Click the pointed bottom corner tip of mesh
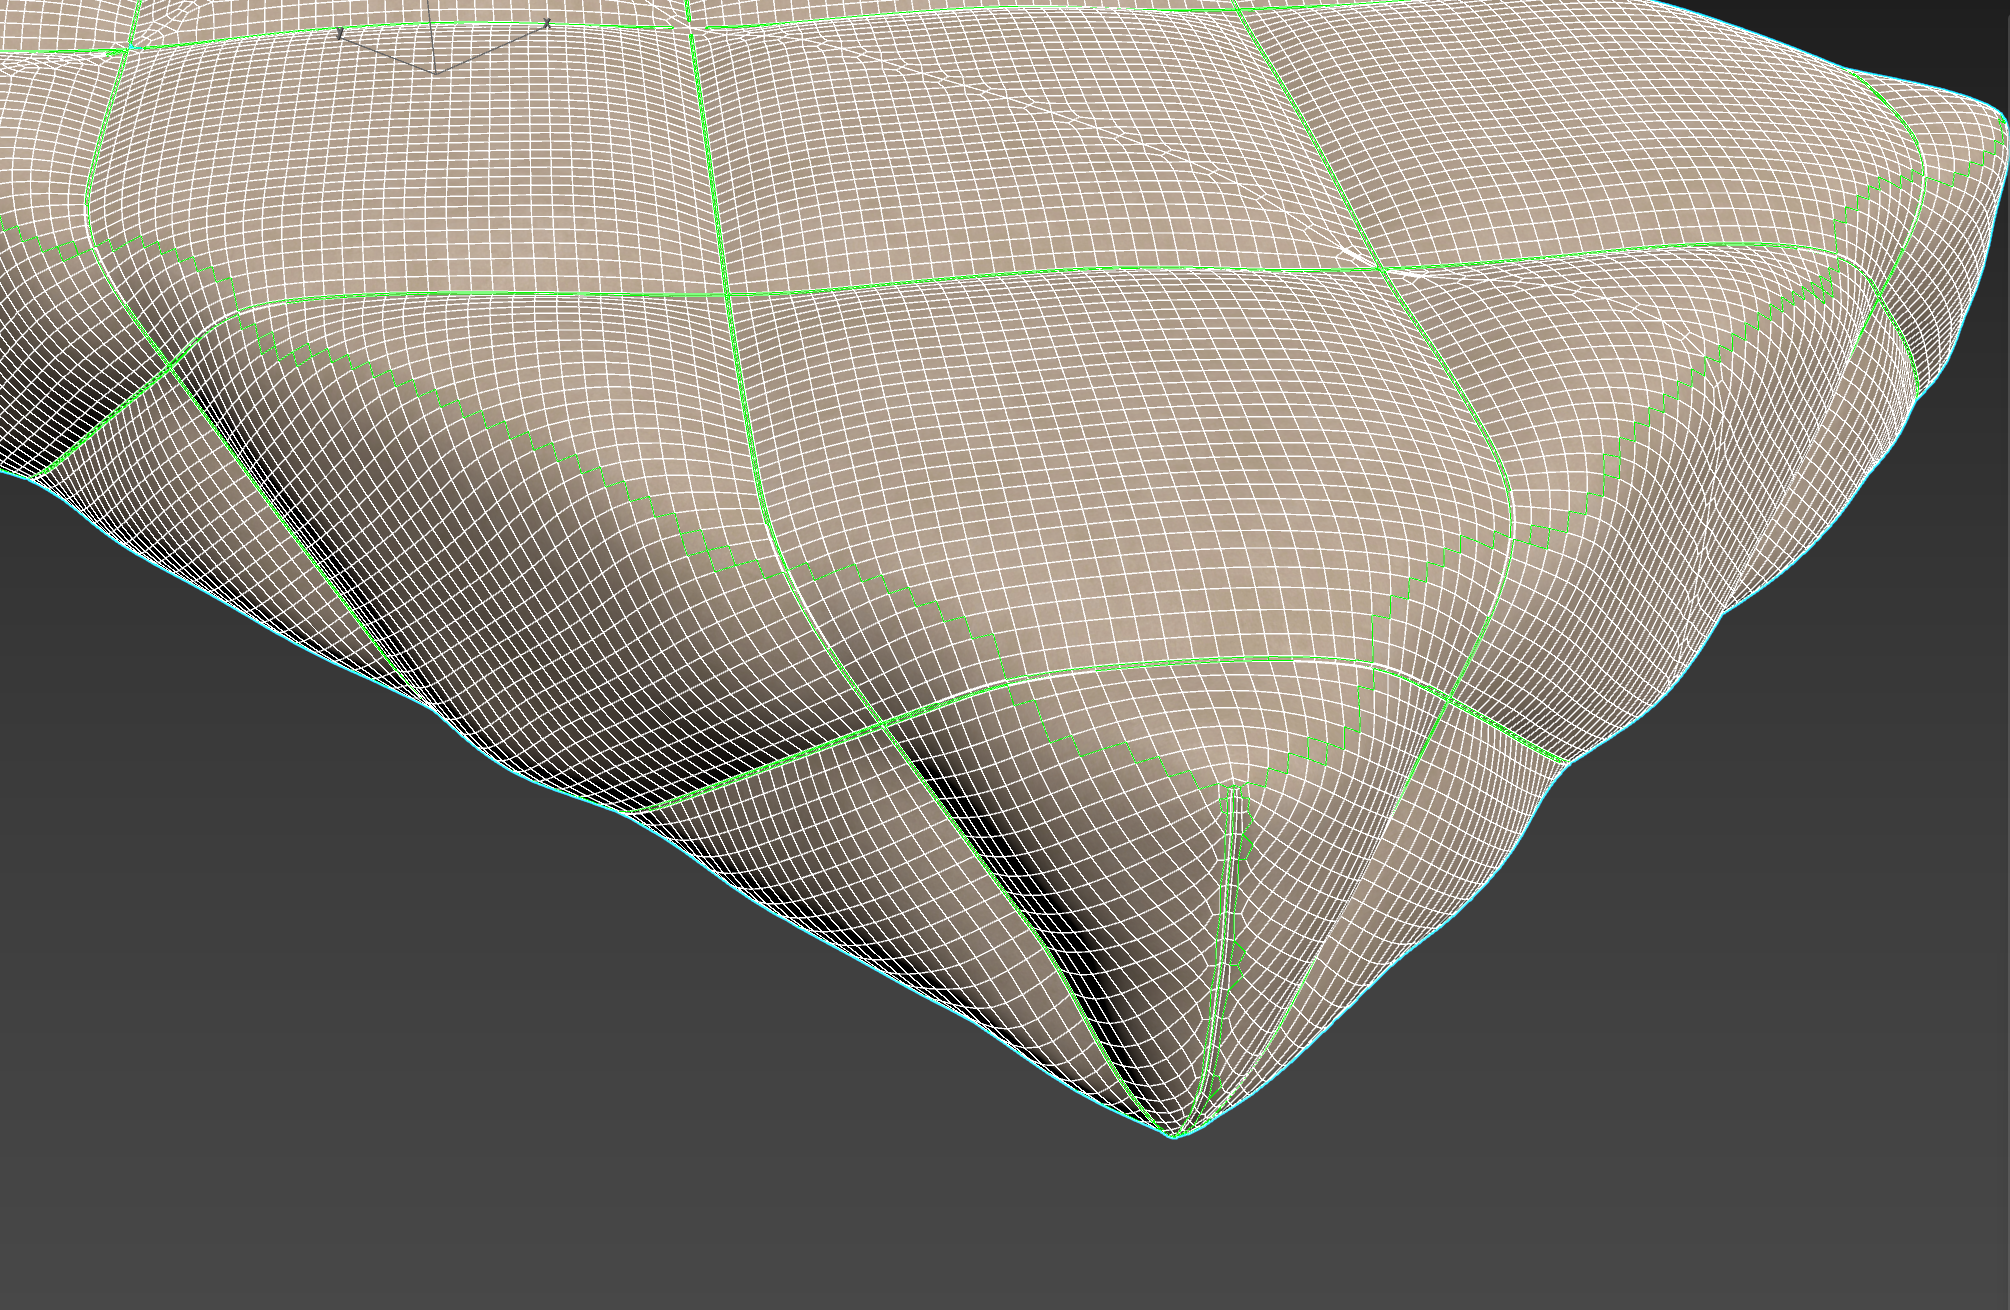2010x1310 pixels. coord(1175,1137)
